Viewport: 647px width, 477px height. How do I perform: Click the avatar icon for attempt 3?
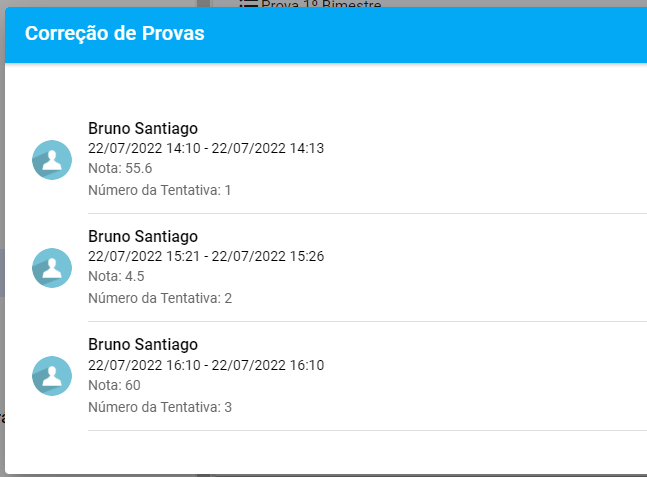(x=52, y=376)
